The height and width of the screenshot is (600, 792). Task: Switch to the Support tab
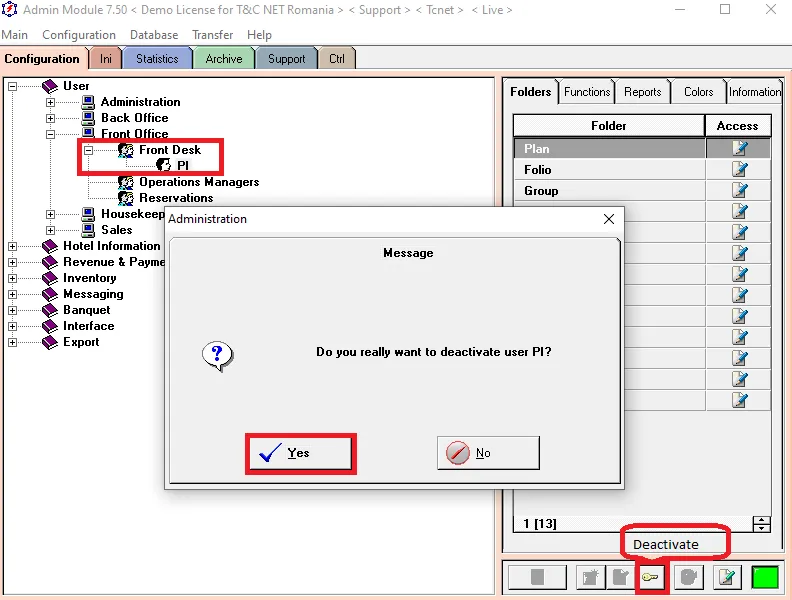tap(286, 59)
